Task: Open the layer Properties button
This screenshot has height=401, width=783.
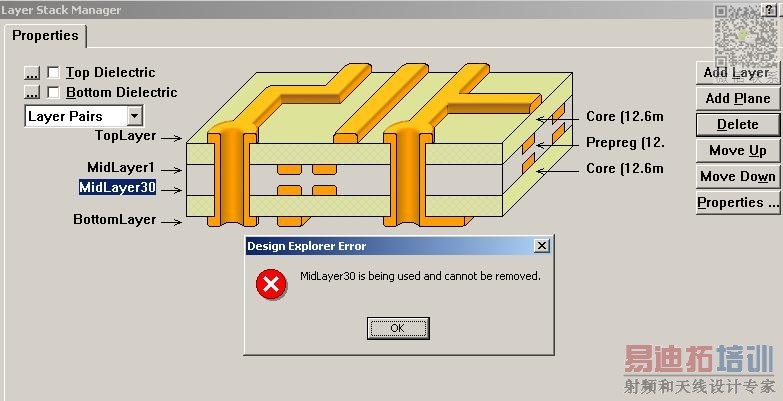Action: click(737, 202)
